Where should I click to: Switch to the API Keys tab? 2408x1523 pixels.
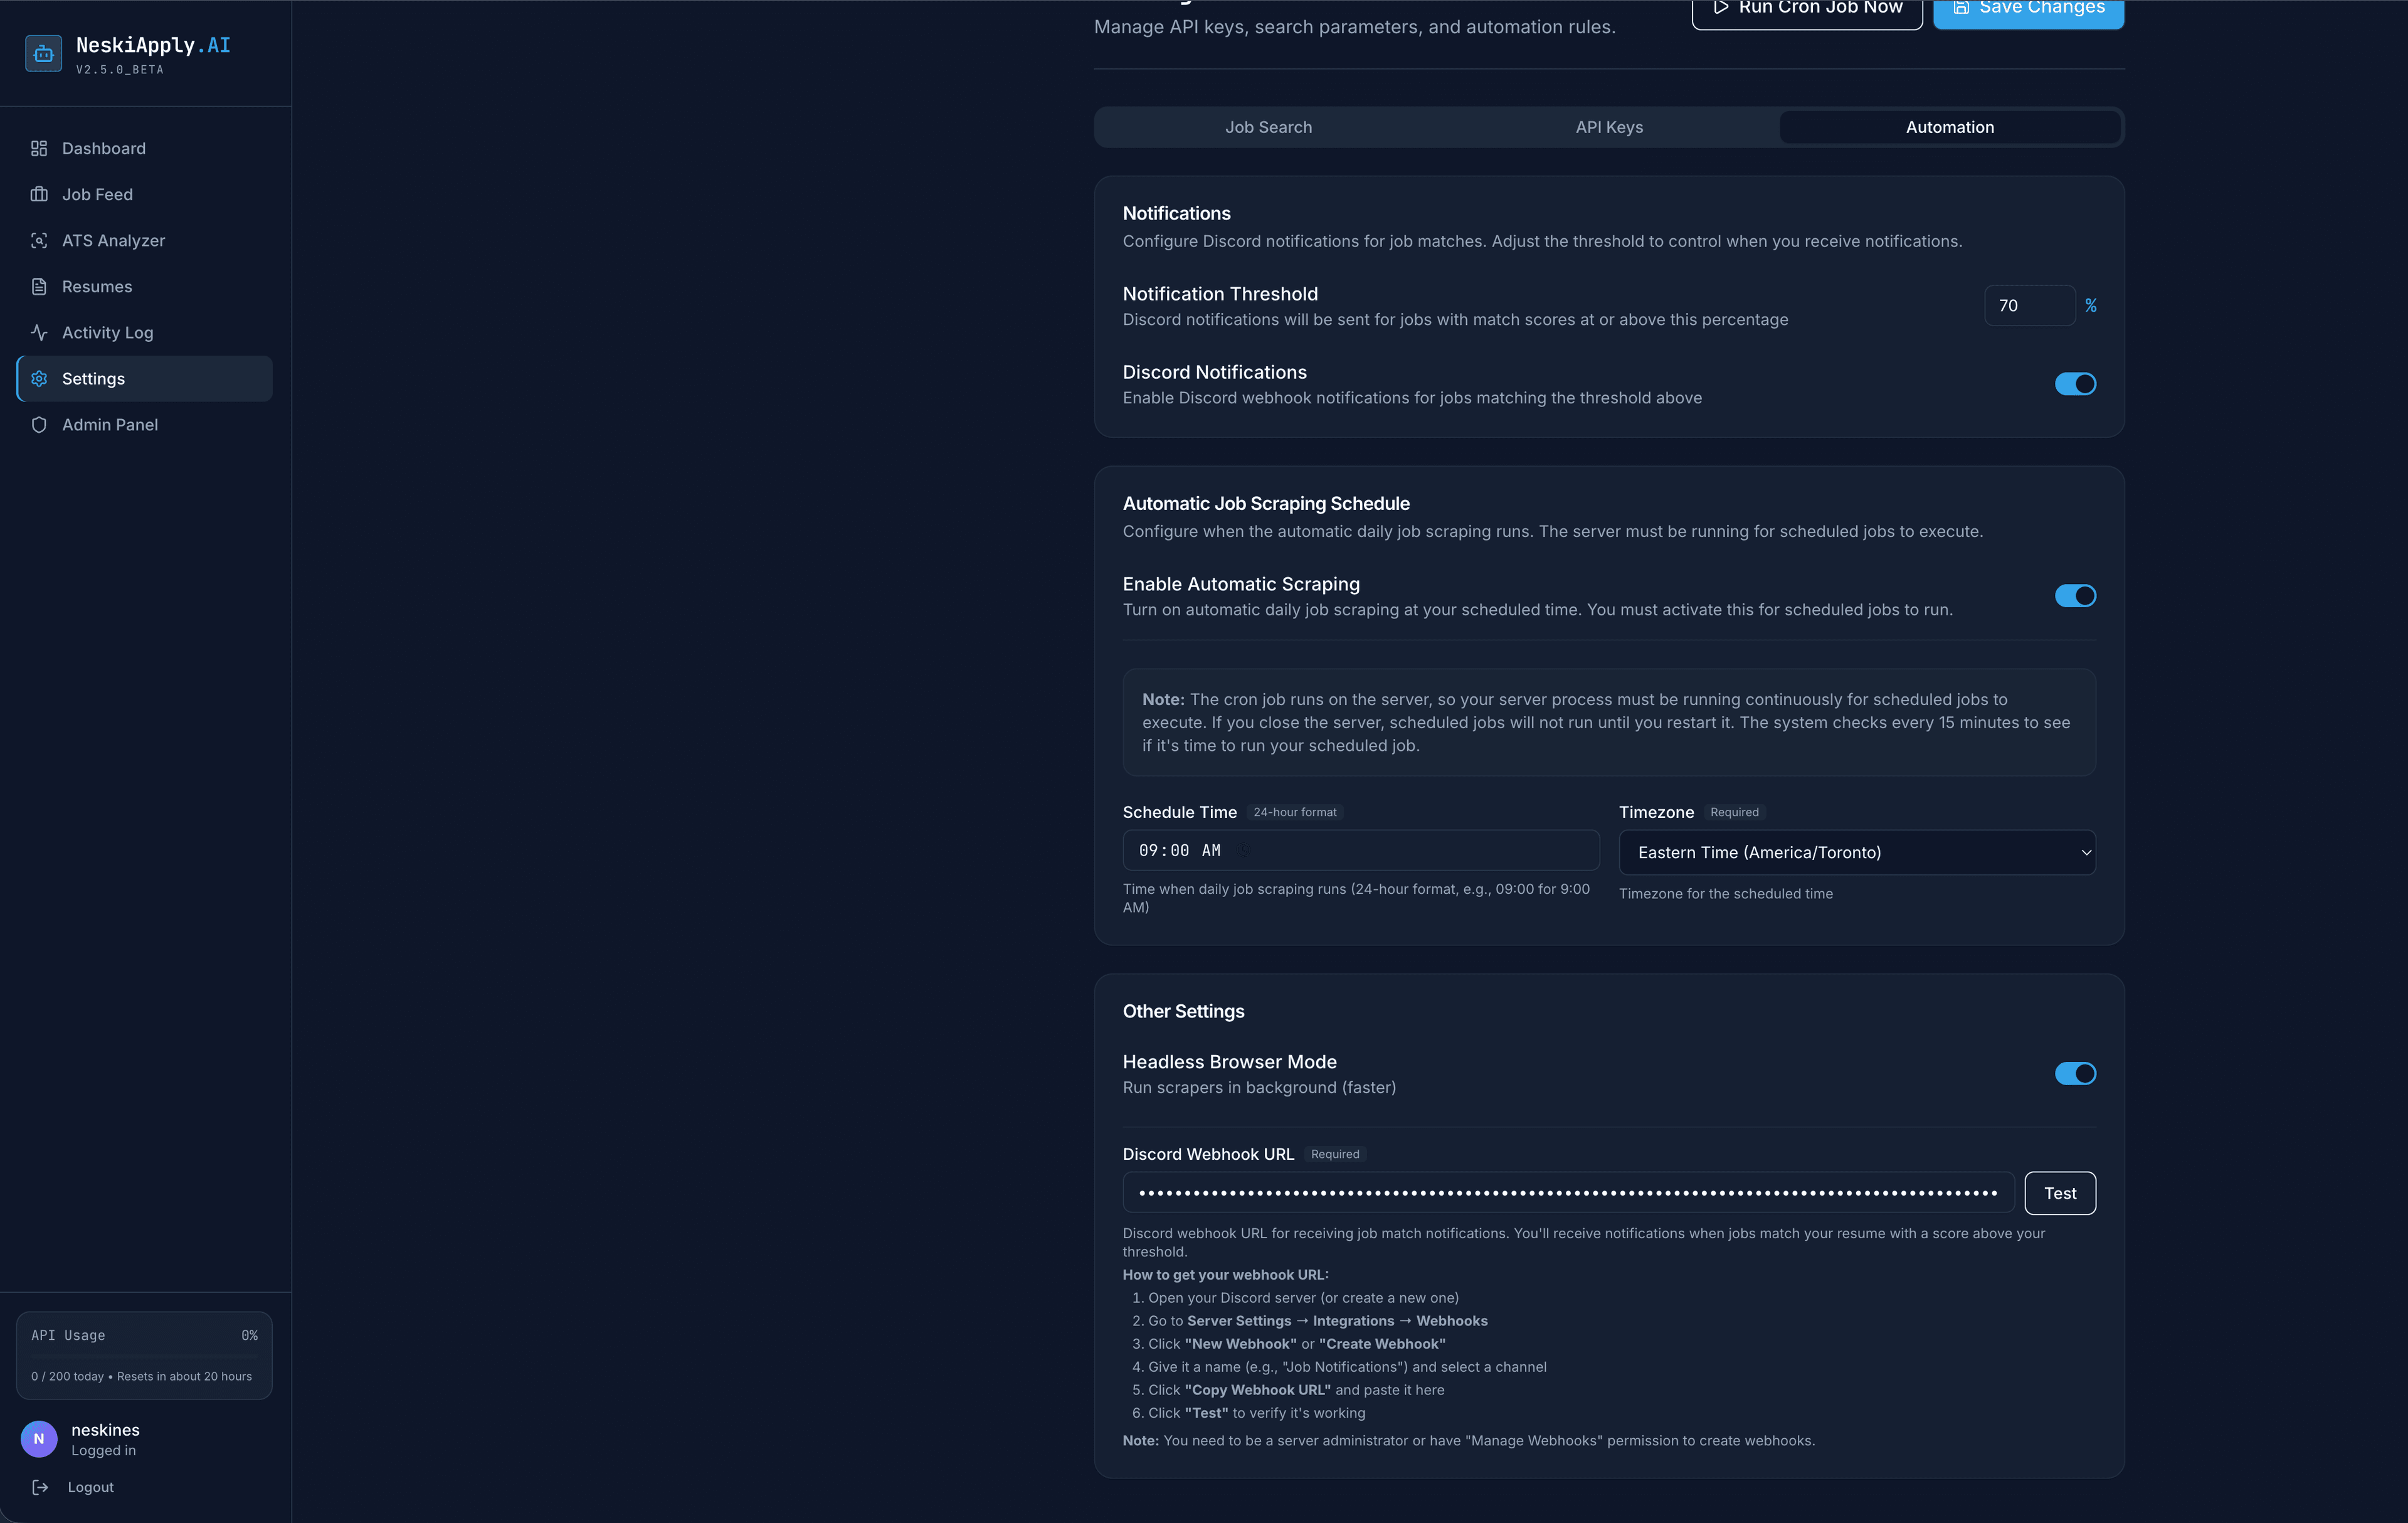[x=1608, y=127]
